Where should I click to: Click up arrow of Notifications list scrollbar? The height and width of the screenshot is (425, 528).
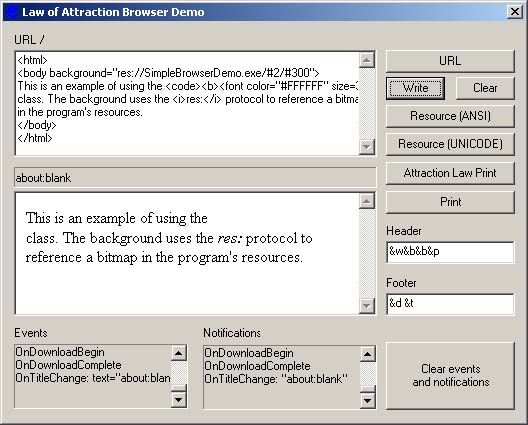tap(367, 354)
